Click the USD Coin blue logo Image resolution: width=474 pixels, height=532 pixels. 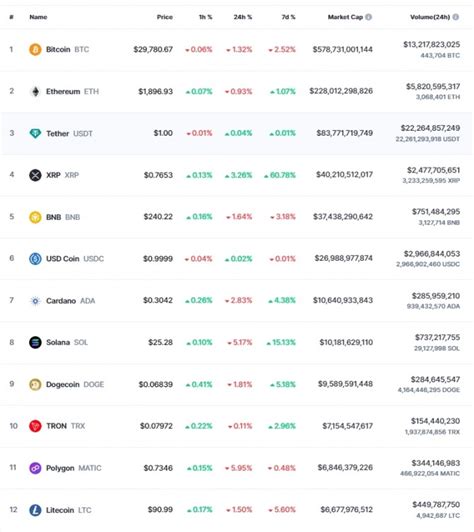coord(35,259)
